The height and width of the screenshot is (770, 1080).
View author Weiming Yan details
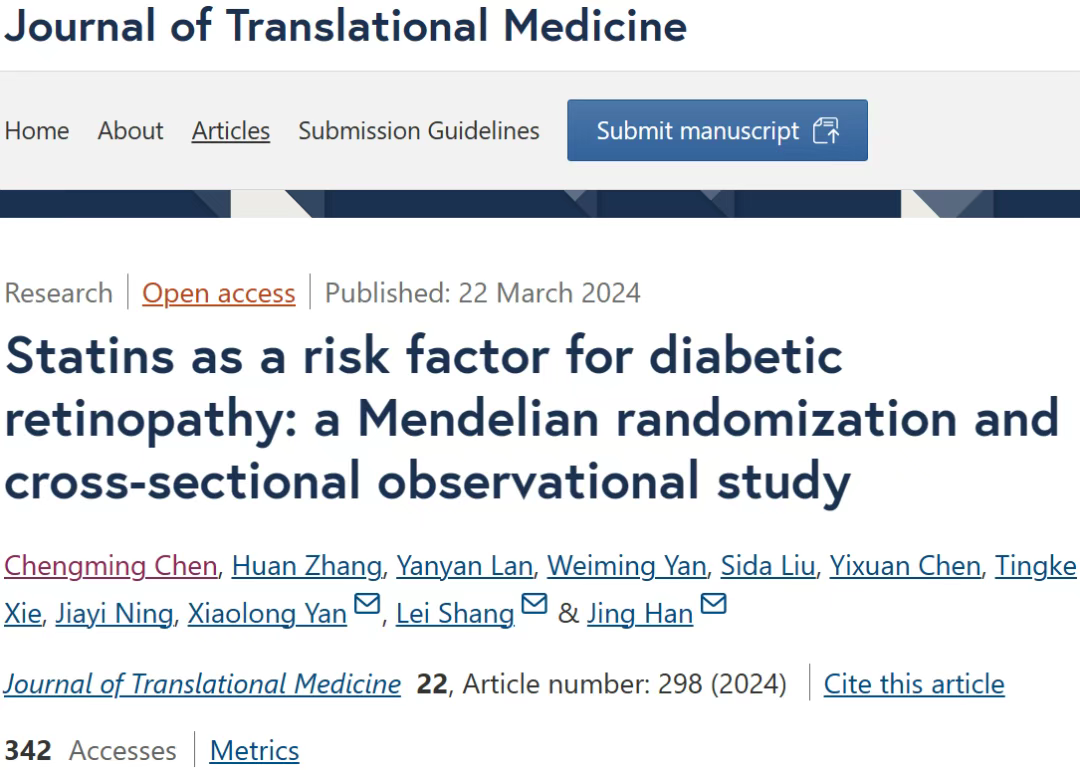tap(626, 566)
